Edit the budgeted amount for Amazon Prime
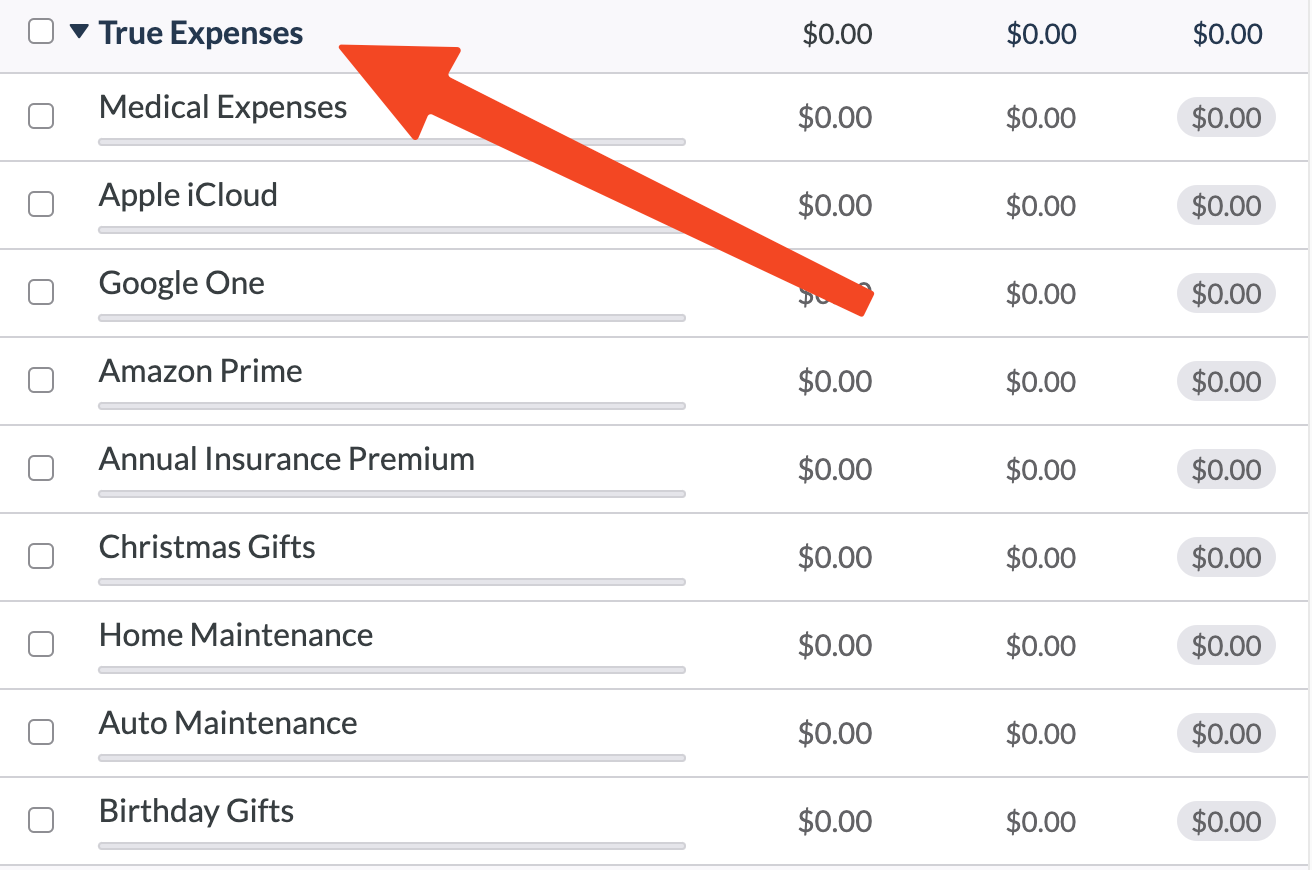 point(836,381)
